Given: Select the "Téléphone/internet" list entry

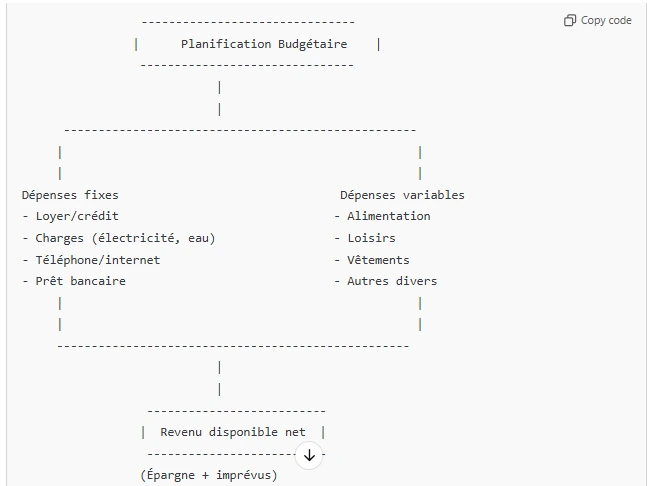Looking at the screenshot, I should (x=97, y=260).
